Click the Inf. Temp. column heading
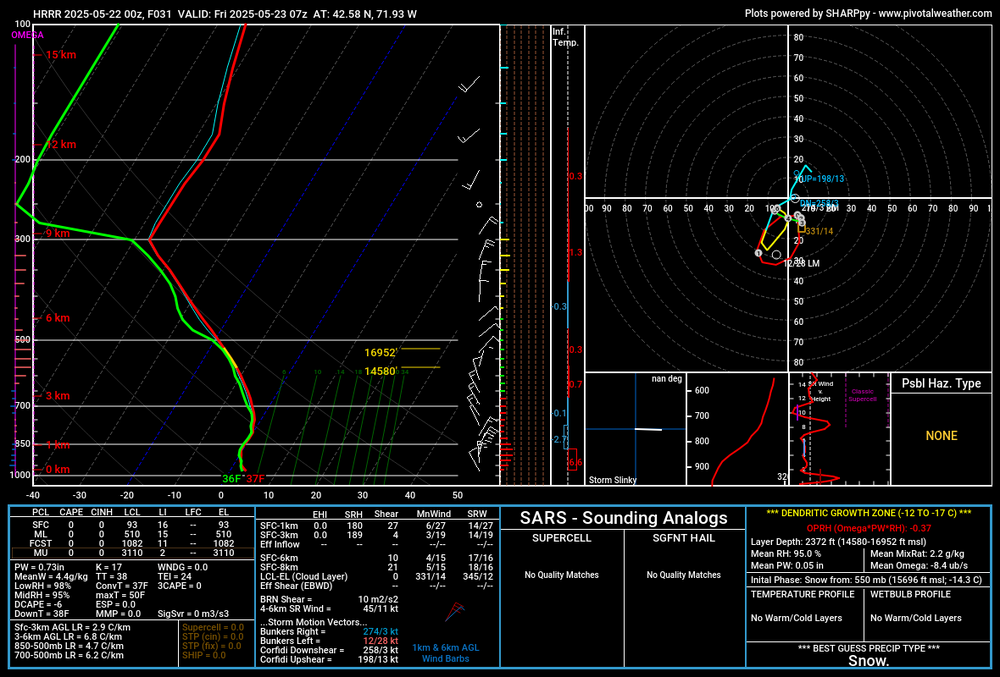 (x=565, y=37)
